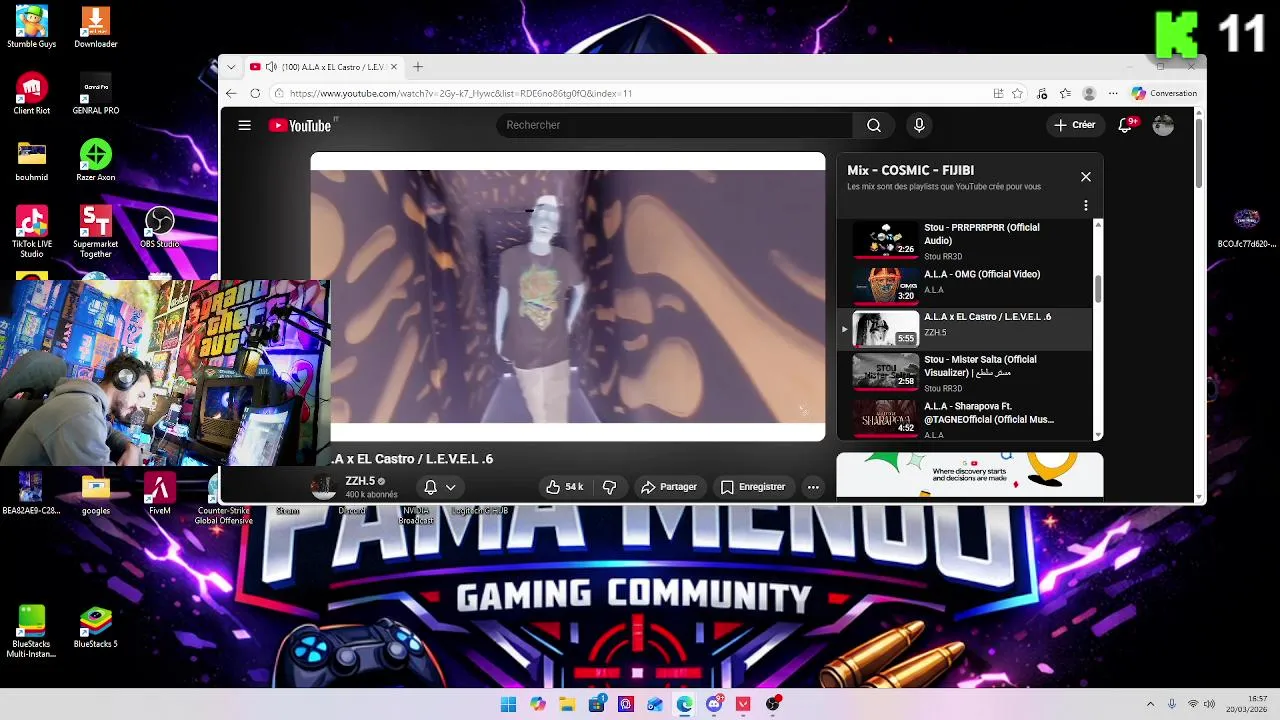Reload the page with Edge refresh icon
The width and height of the screenshot is (1280, 720).
(255, 93)
